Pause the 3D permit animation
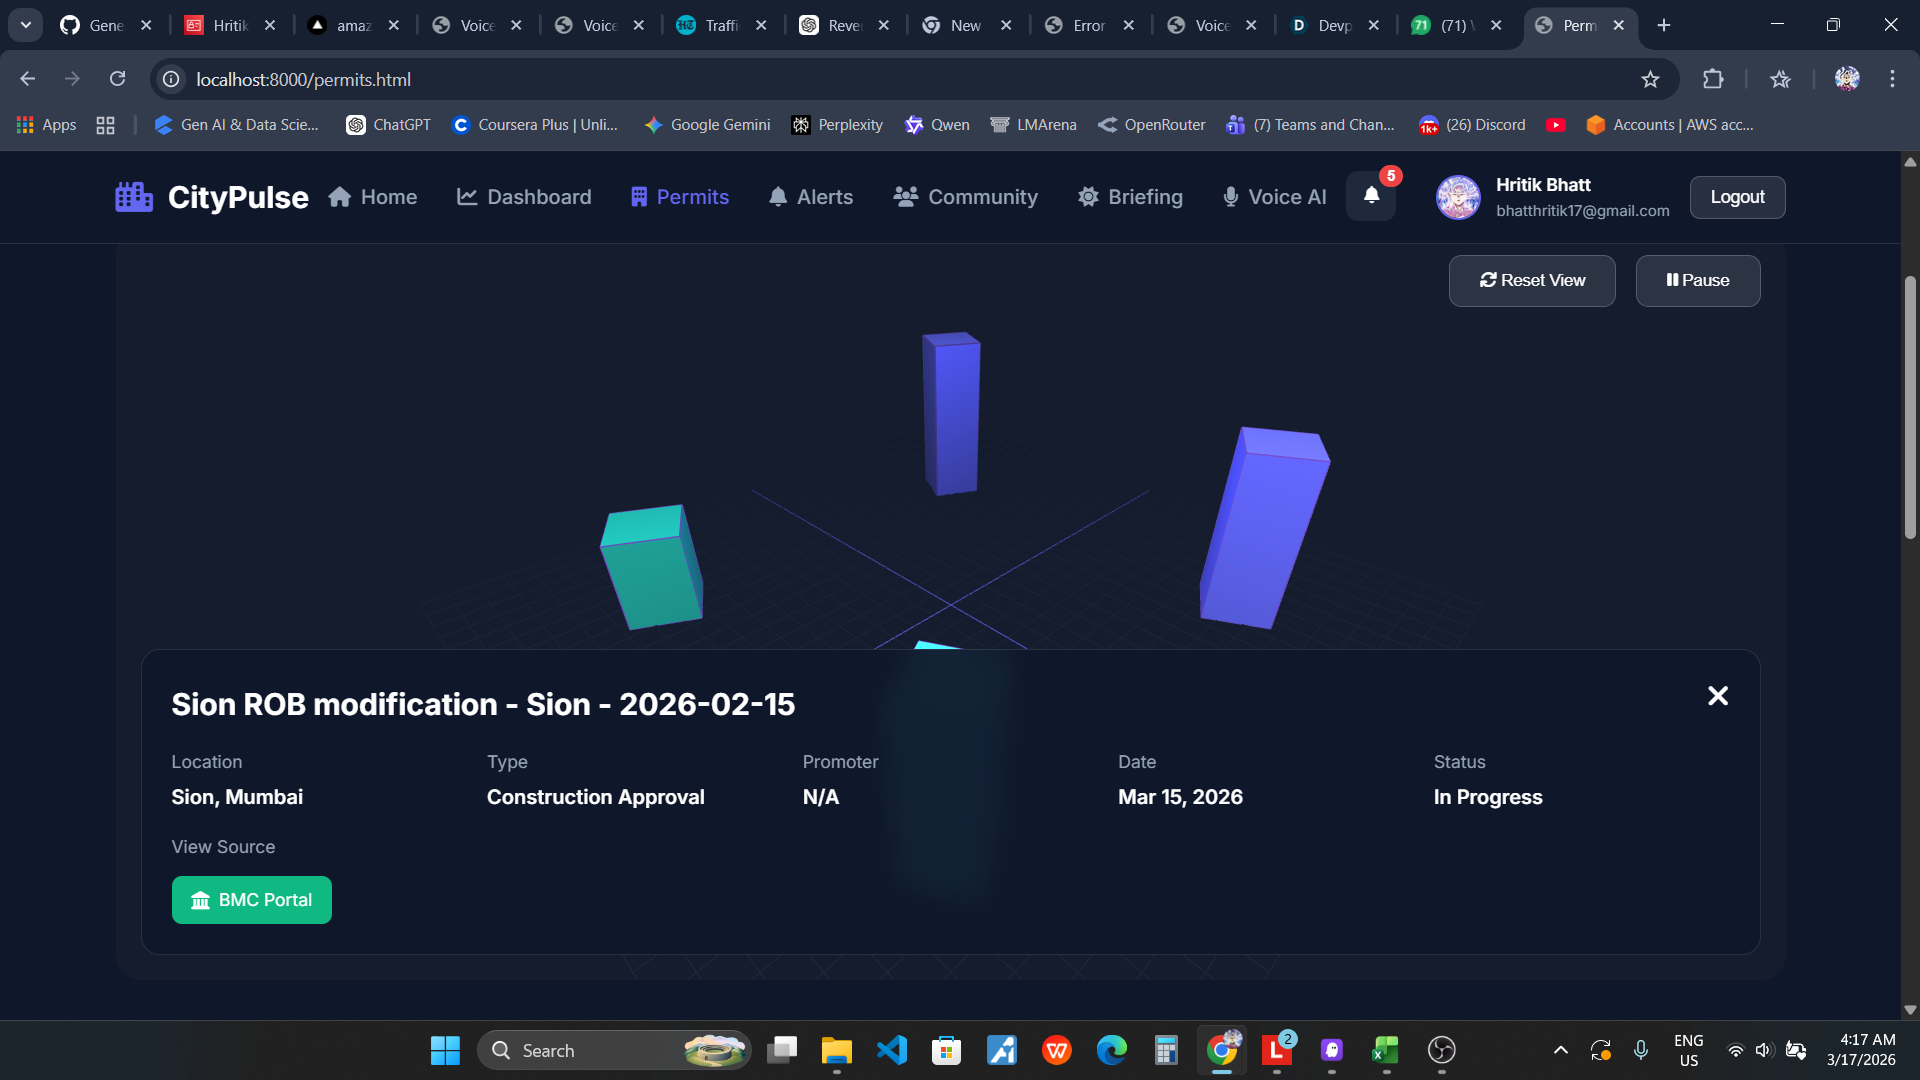1920x1080 pixels. pos(1697,281)
